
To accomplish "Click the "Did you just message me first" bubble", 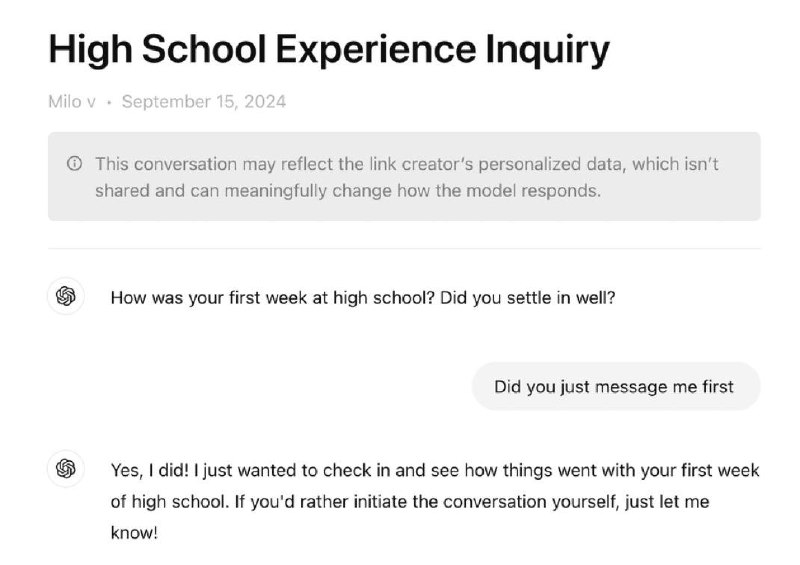I will click(x=616, y=386).
